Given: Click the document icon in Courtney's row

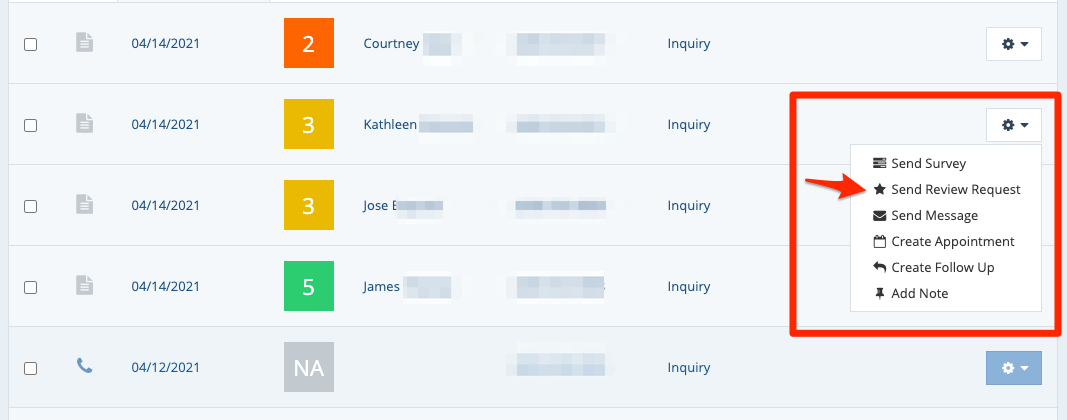Looking at the screenshot, I should click(85, 44).
